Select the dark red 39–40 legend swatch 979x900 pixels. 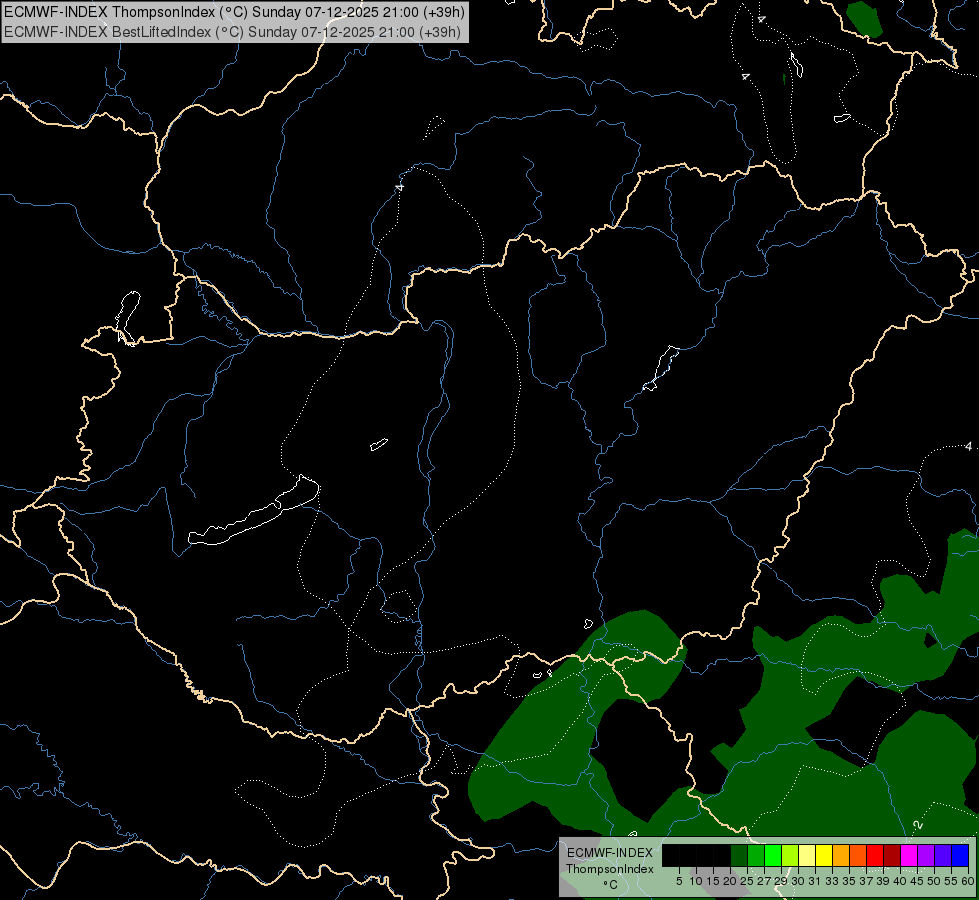point(892,855)
